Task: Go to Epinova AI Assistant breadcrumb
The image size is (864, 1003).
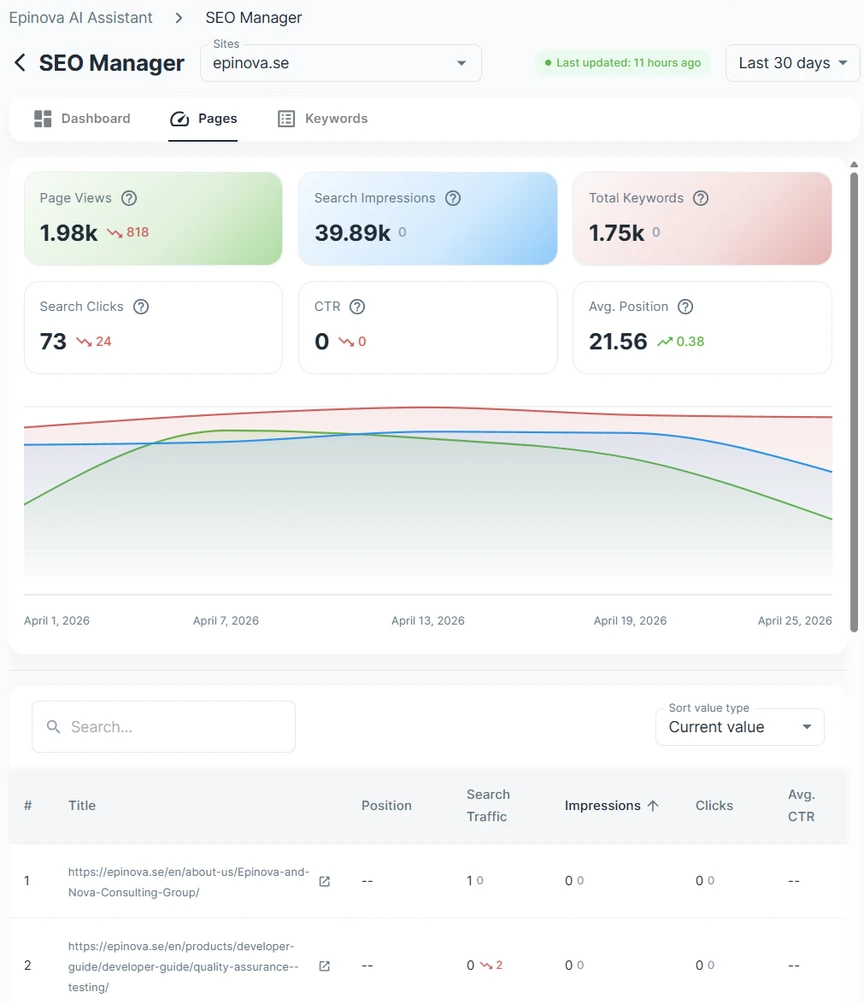Action: tap(81, 18)
